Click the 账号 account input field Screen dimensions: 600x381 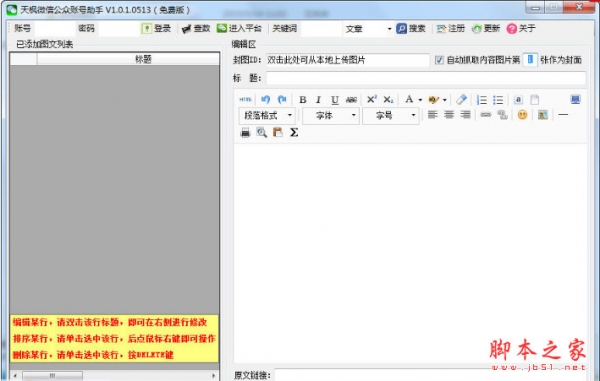click(x=55, y=28)
